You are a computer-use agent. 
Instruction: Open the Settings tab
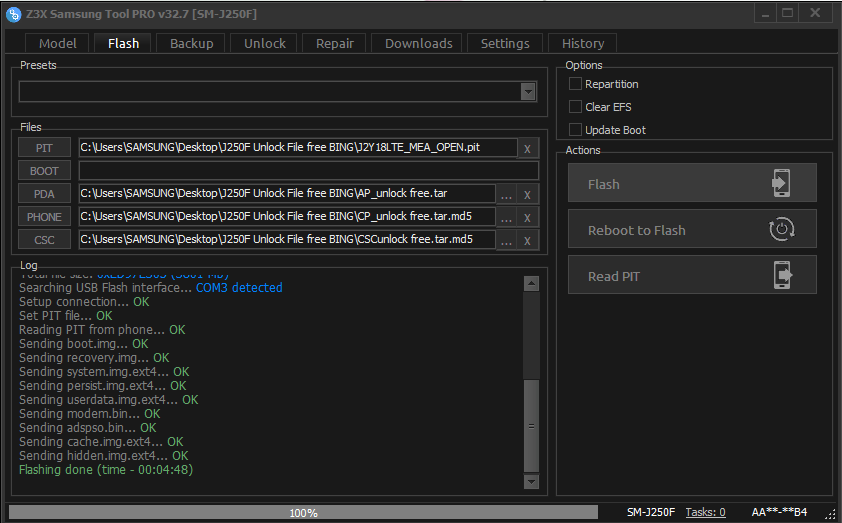click(x=505, y=43)
